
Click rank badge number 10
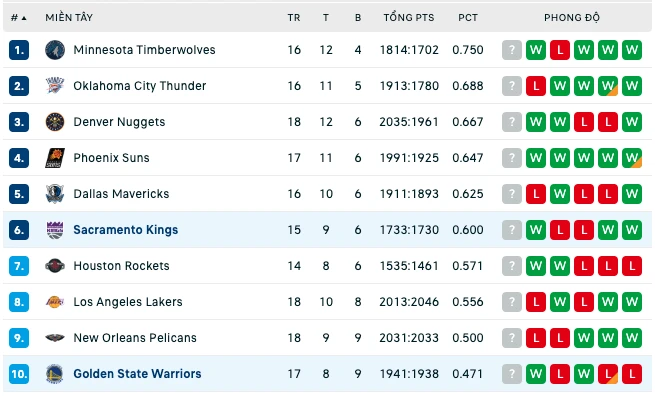[x=19, y=374]
